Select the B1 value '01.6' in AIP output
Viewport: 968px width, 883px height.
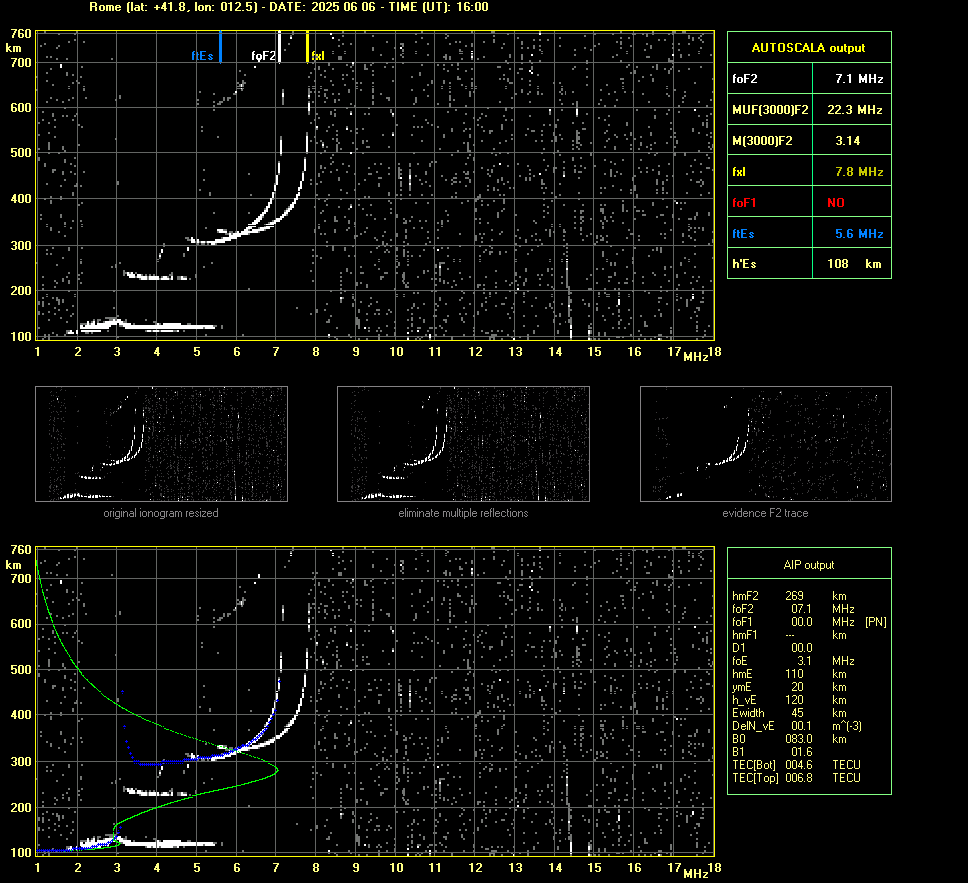coord(802,751)
